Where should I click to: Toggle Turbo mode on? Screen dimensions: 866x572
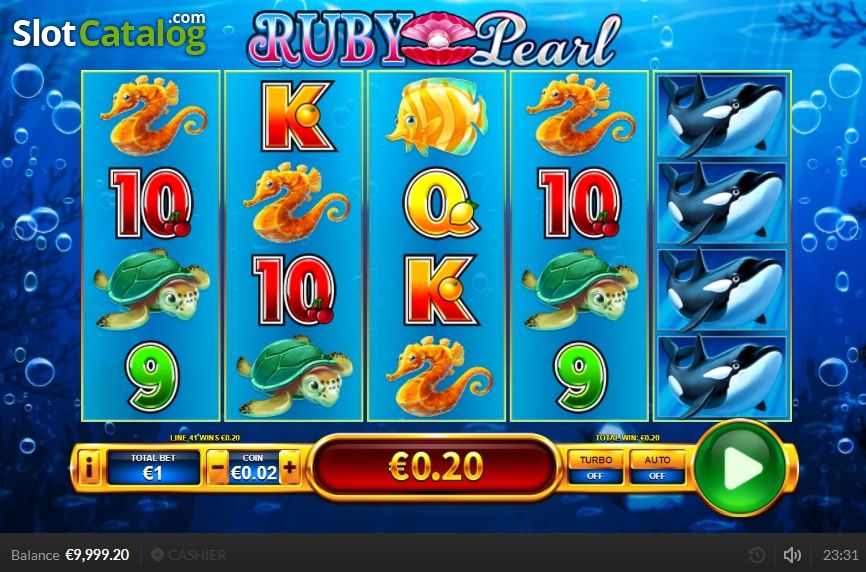595,467
